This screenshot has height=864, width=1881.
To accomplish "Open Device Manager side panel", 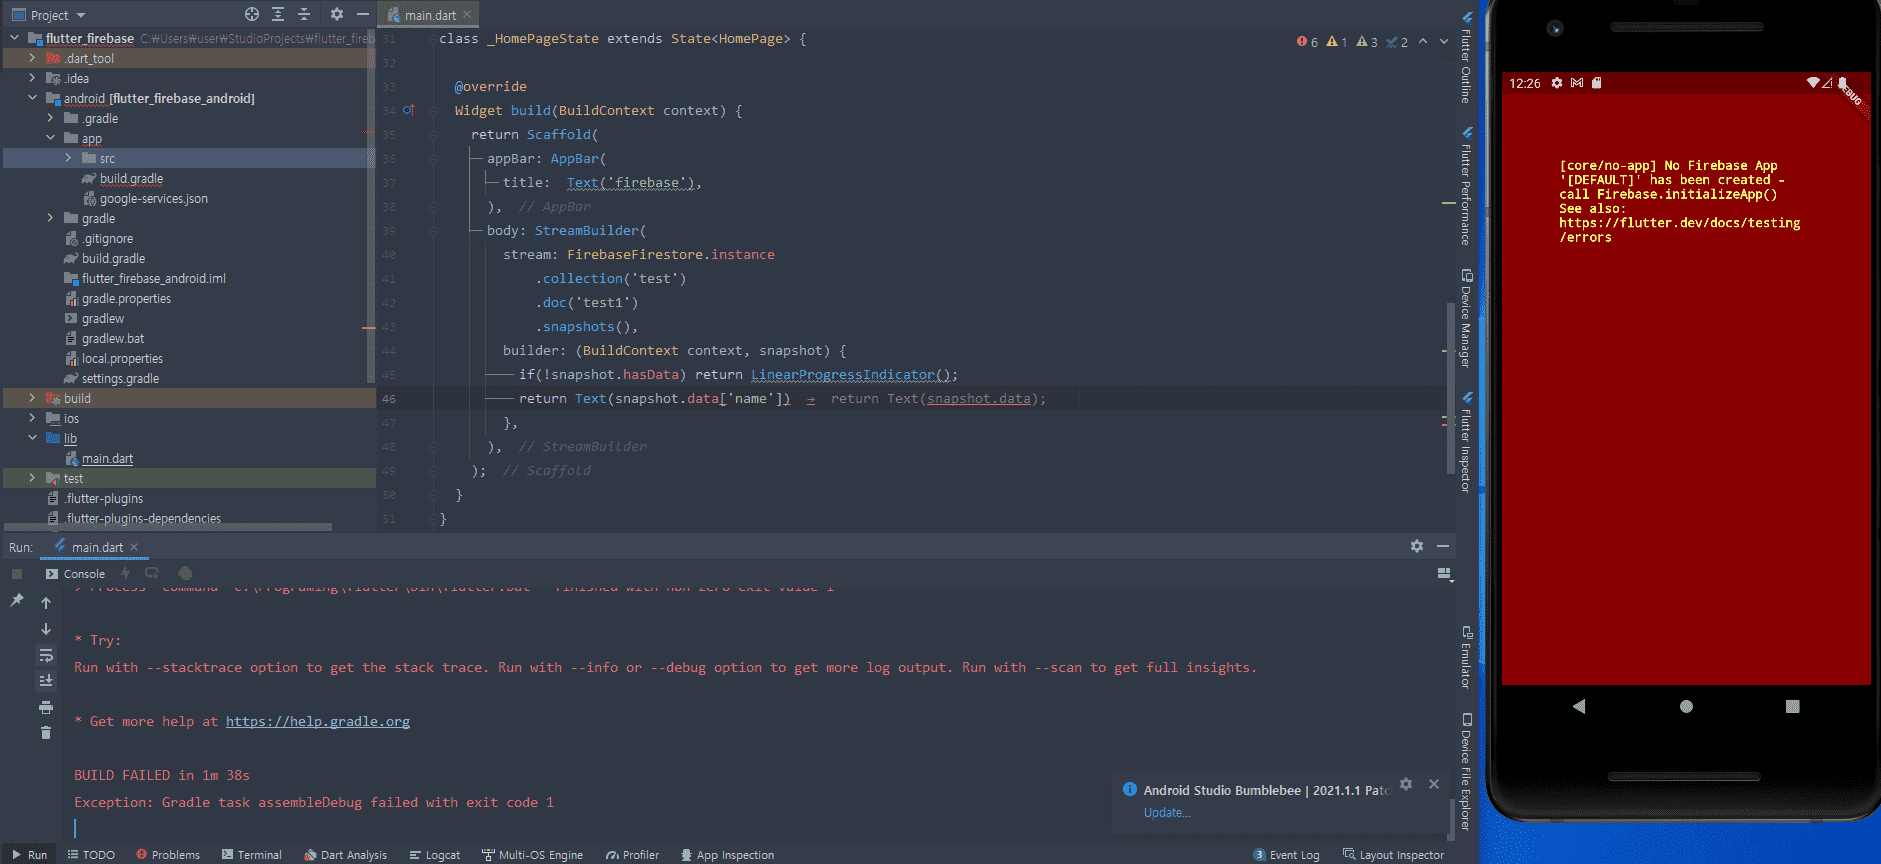I will 1466,318.
